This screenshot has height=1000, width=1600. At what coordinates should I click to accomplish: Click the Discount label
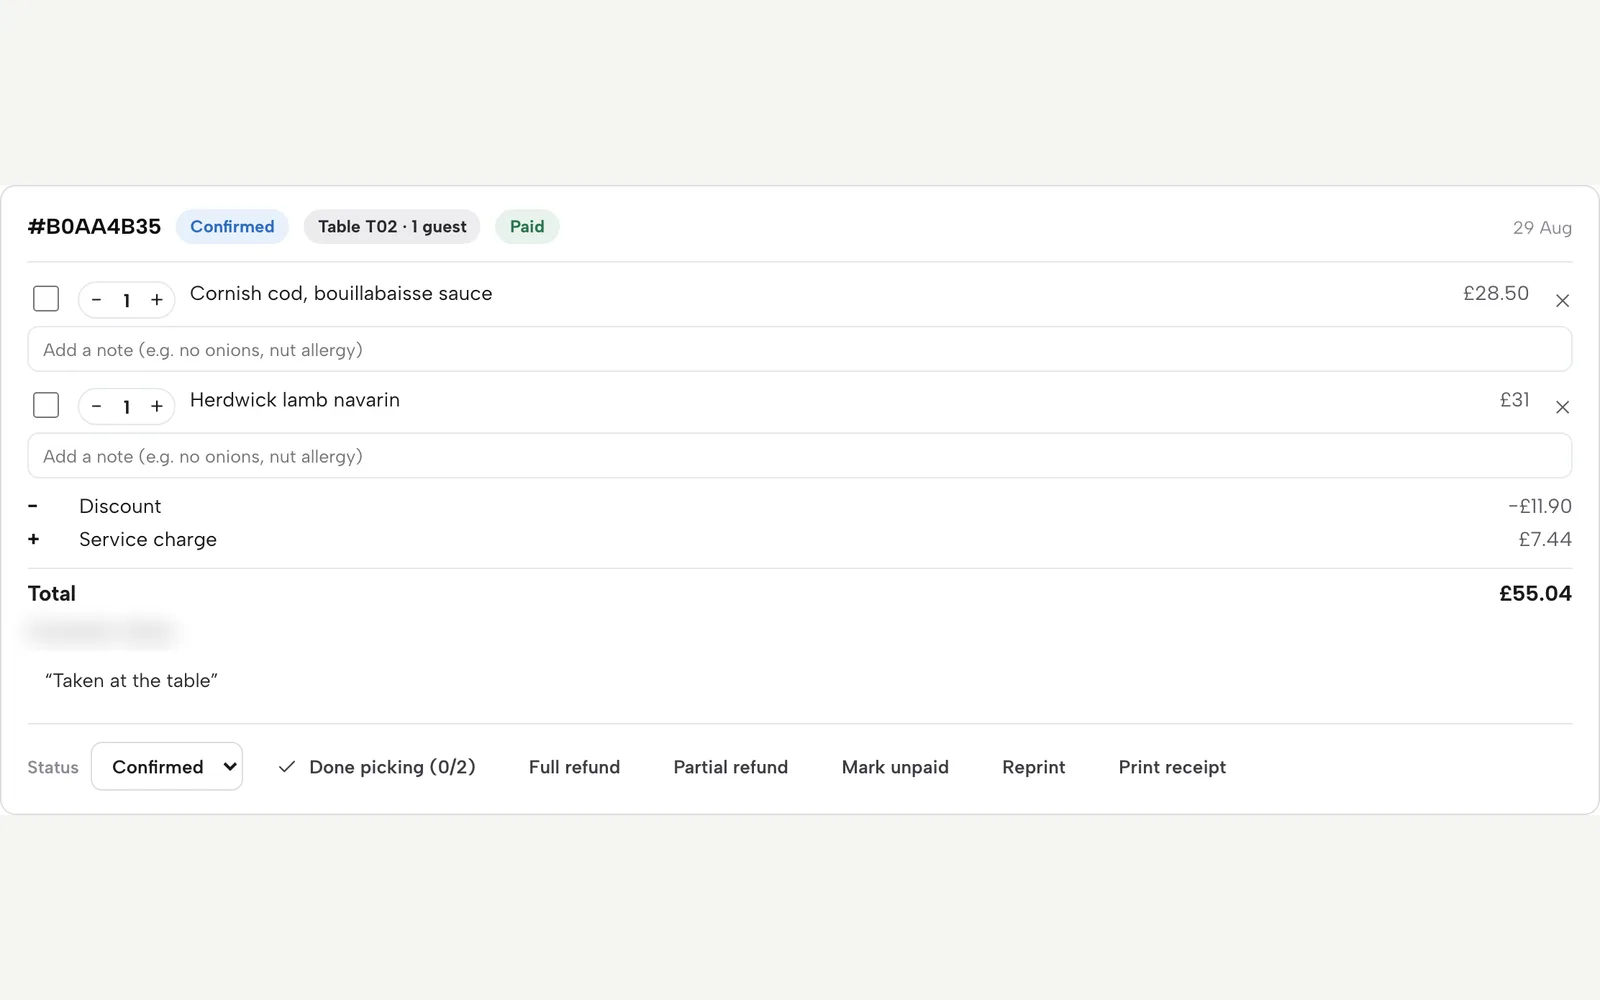pos(120,506)
